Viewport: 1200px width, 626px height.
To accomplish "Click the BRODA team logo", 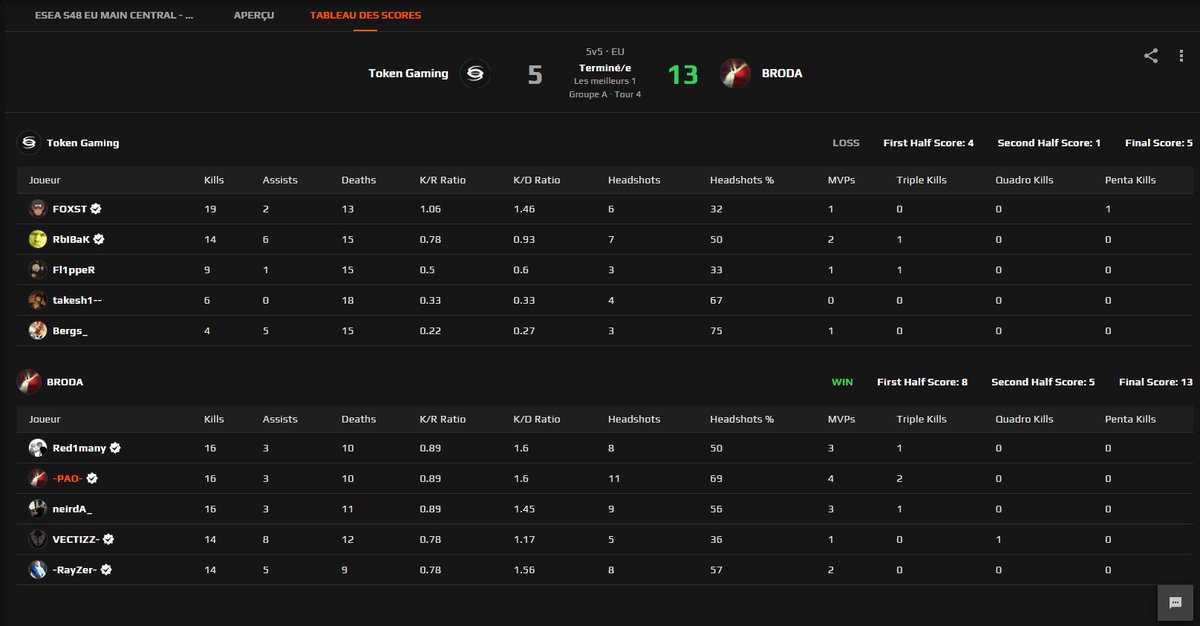I will coord(734,72).
